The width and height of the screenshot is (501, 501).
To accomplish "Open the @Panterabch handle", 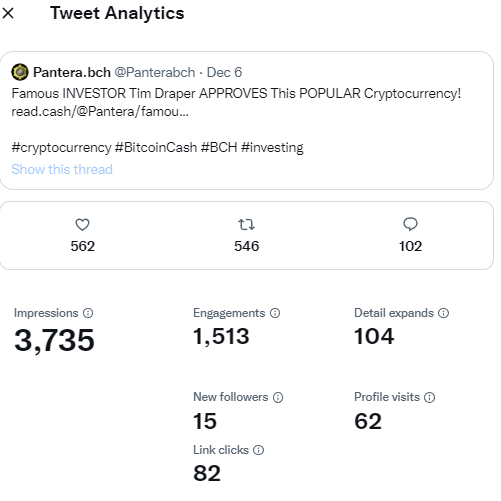I will pyautogui.click(x=155, y=72).
